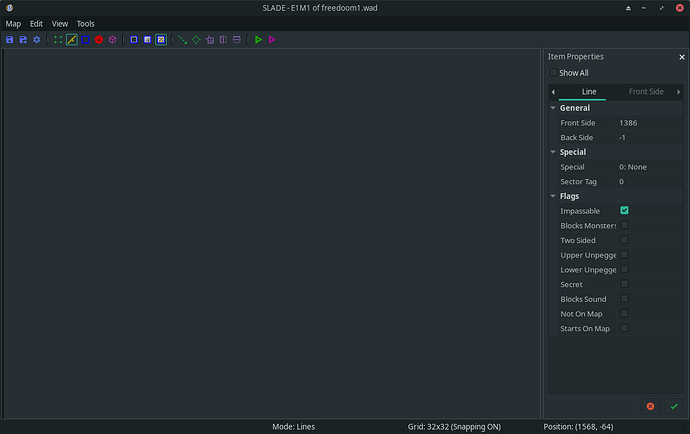Enable the Show All checkbox
The image size is (690, 434).
553,73
